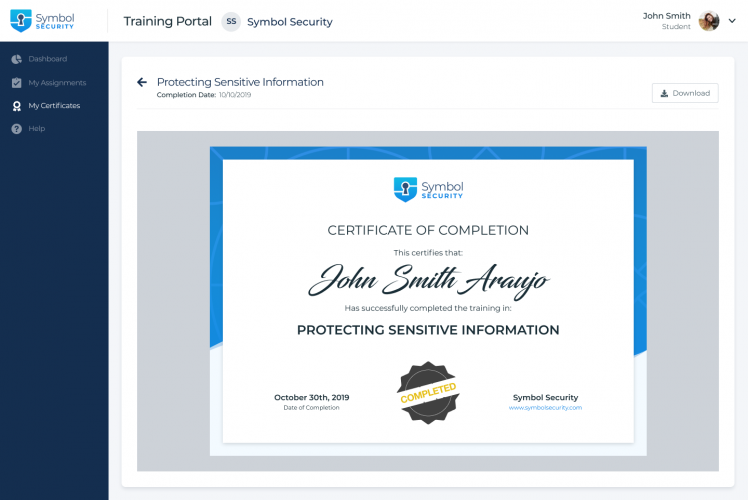The image size is (748, 500).
Task: Click the Symbol Security logo on certificate
Action: (x=428, y=189)
